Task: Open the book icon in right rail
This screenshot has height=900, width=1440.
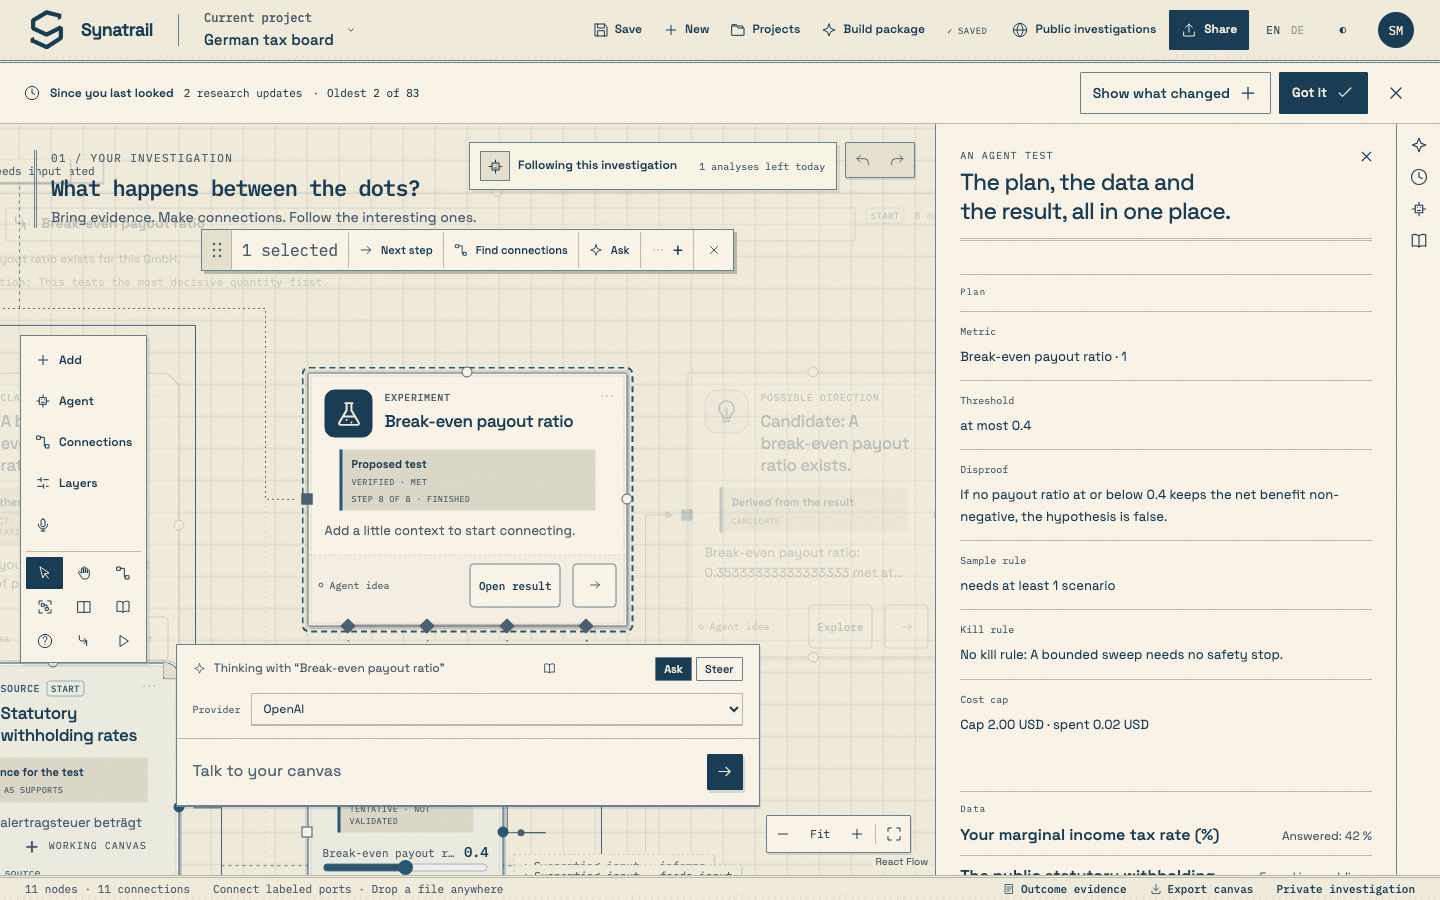Action: [1419, 241]
